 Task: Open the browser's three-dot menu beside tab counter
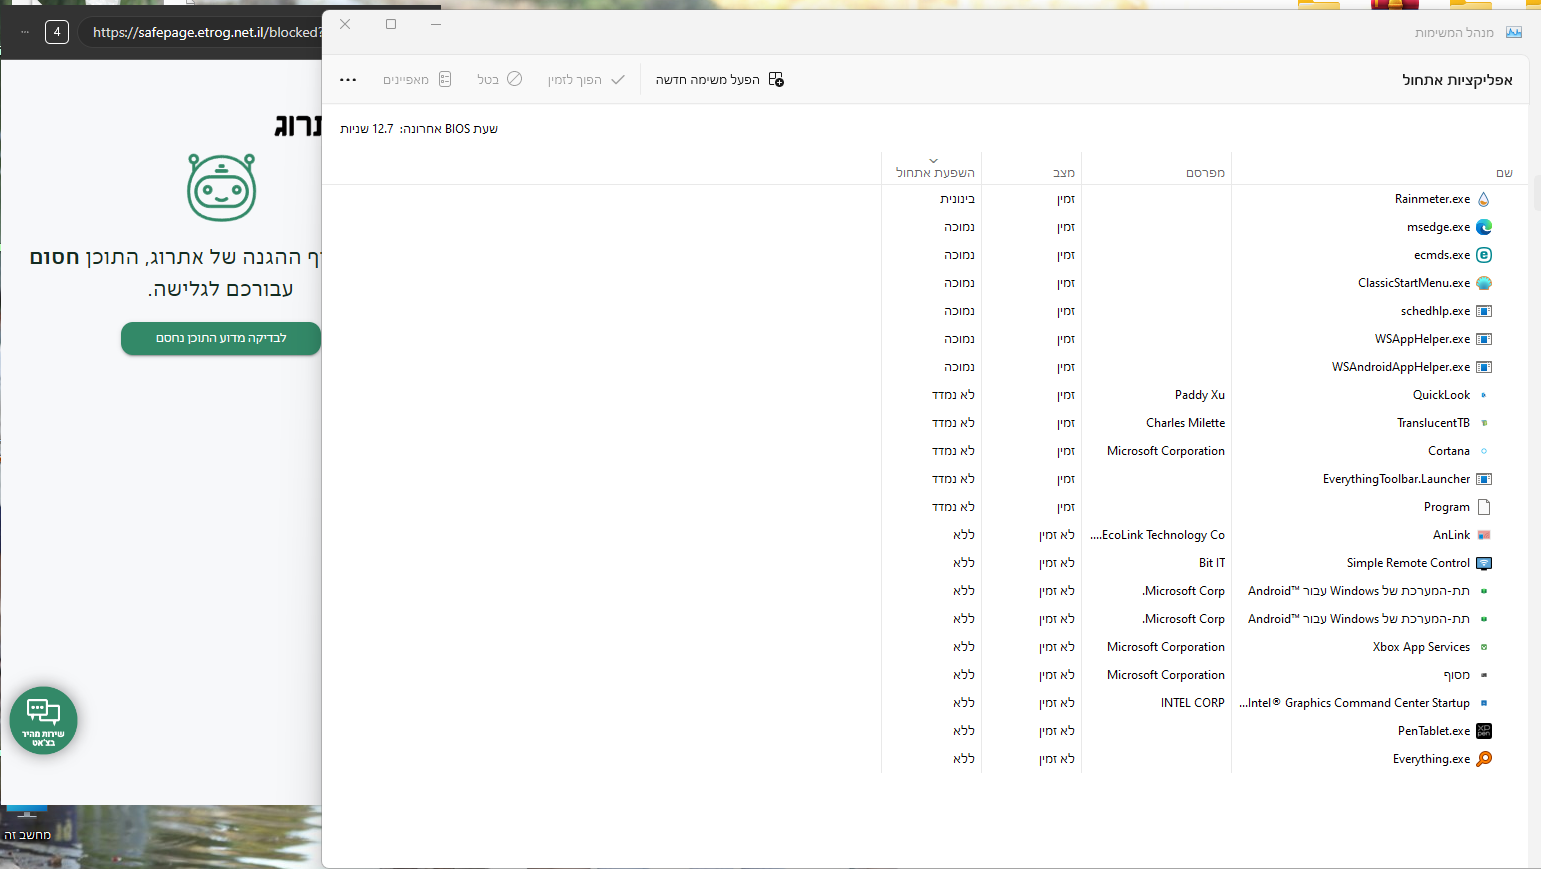pos(25,32)
